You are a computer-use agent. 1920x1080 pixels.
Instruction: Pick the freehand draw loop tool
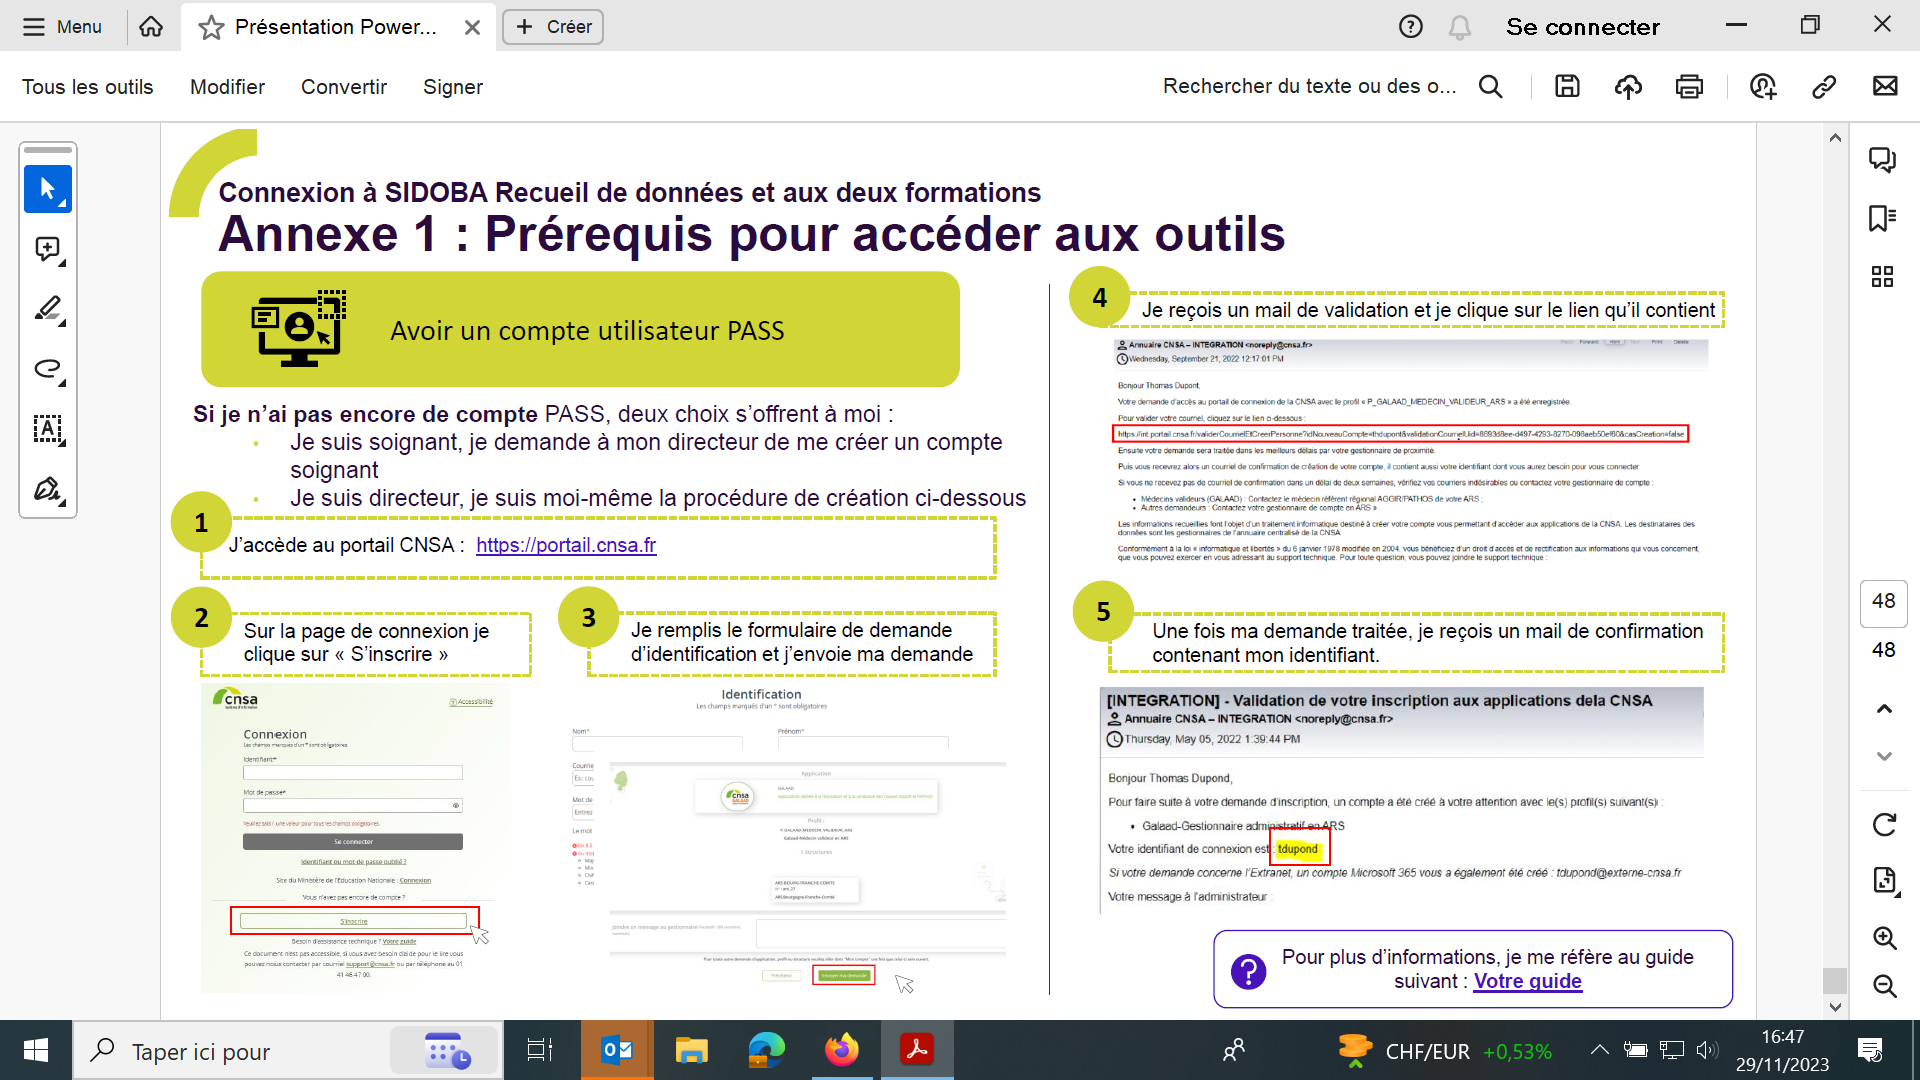47,369
